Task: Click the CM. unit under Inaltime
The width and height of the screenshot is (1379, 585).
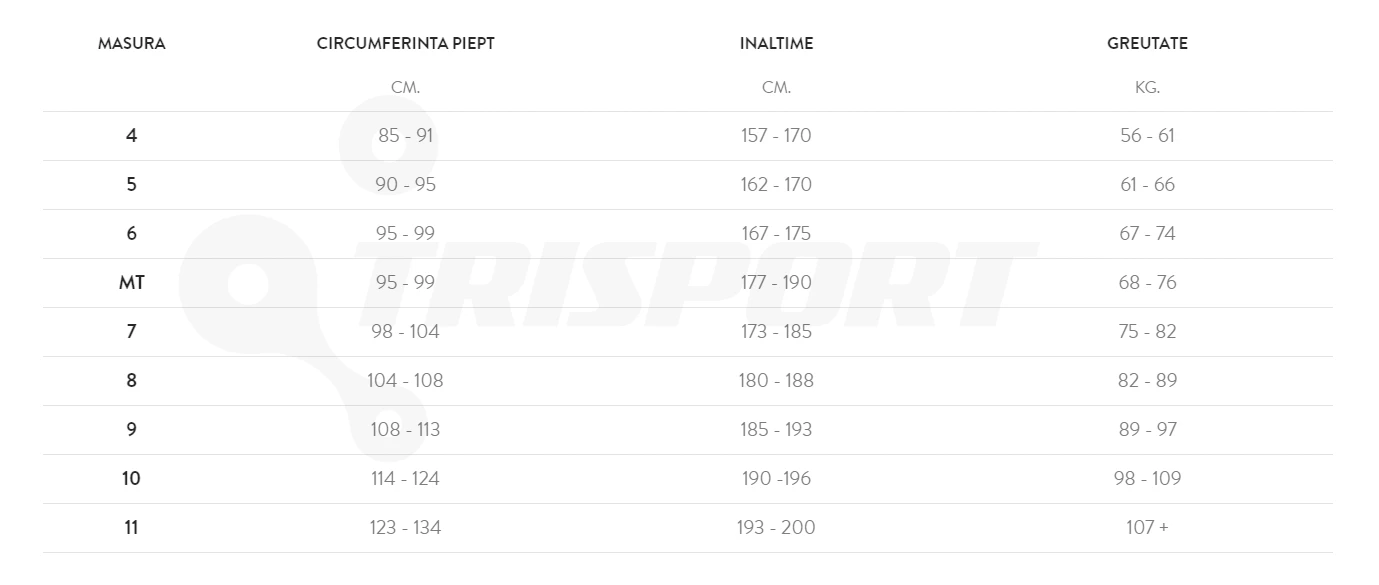Action: click(776, 88)
